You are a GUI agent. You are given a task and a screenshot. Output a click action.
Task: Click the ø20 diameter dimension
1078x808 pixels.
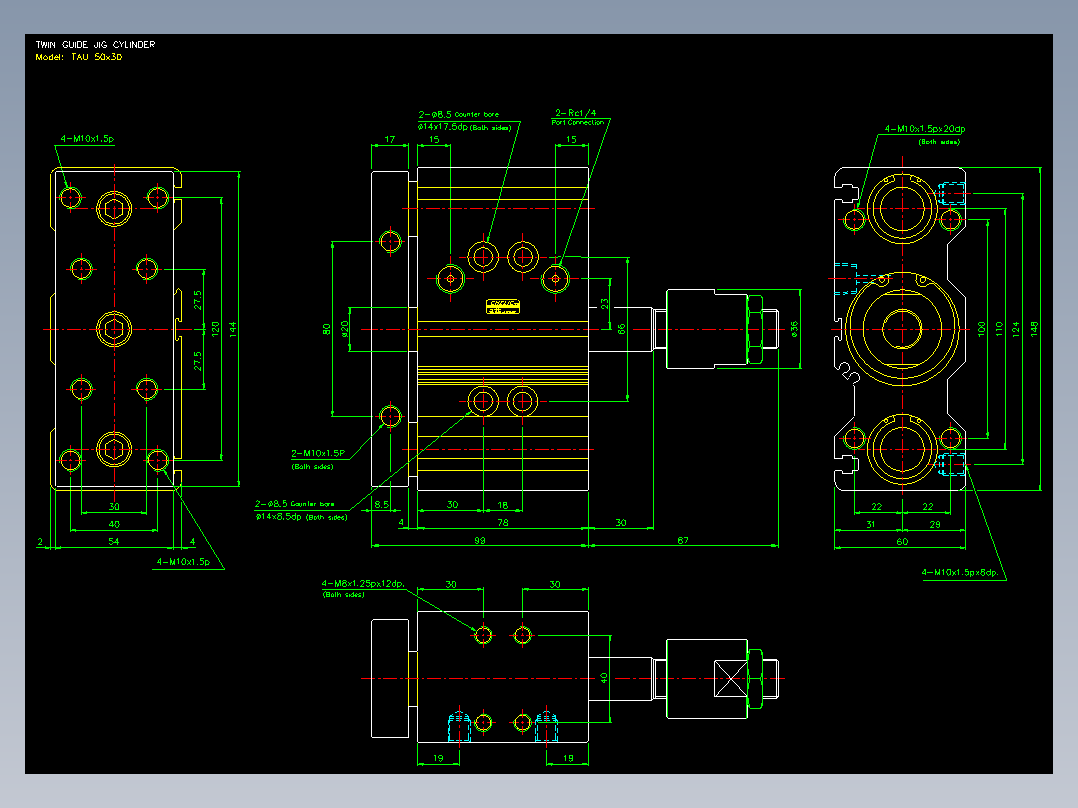(x=345, y=329)
